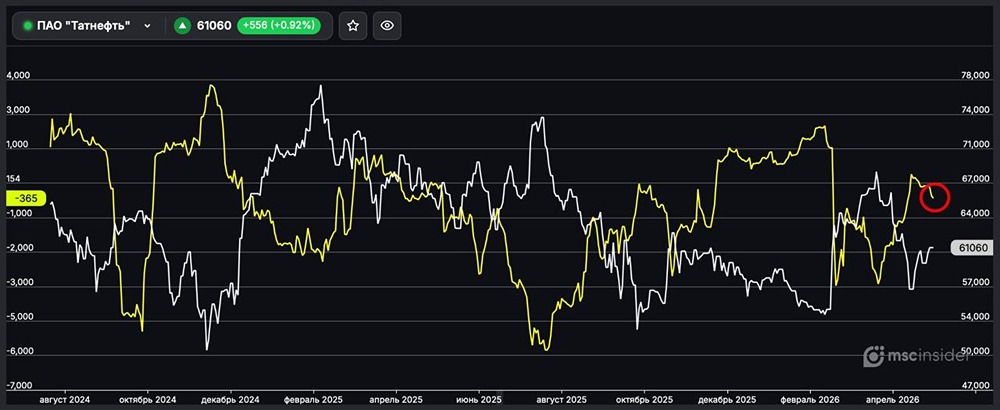
Task: Click the msc insider watermark logo
Action: [x=908, y=355]
